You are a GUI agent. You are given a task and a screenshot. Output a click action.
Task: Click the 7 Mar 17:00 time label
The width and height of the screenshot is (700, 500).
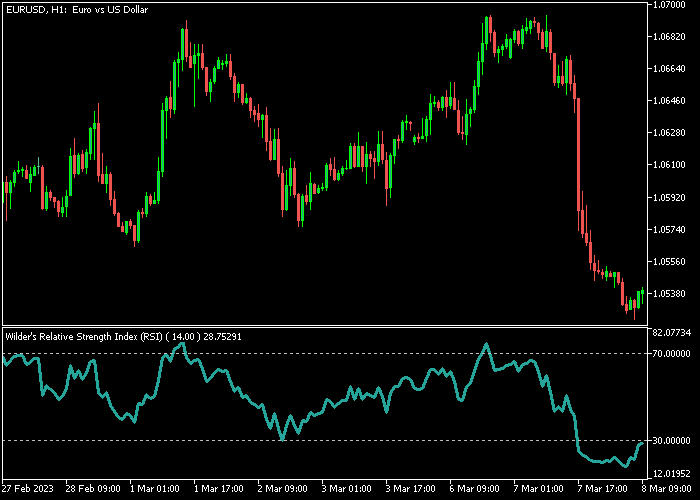(x=602, y=488)
